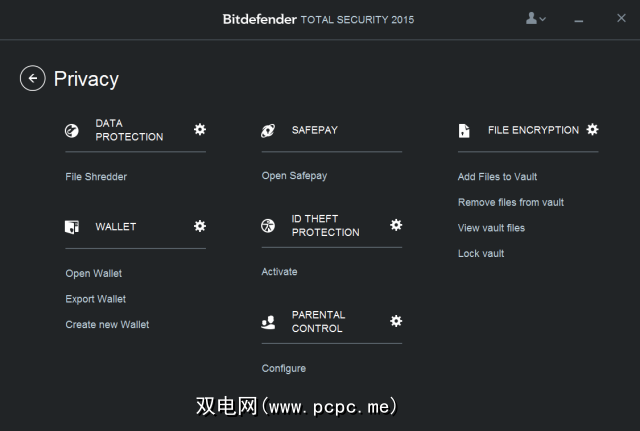Screen dimensions: 640x431
Task: Activate ID Theft Protection
Action: click(279, 271)
